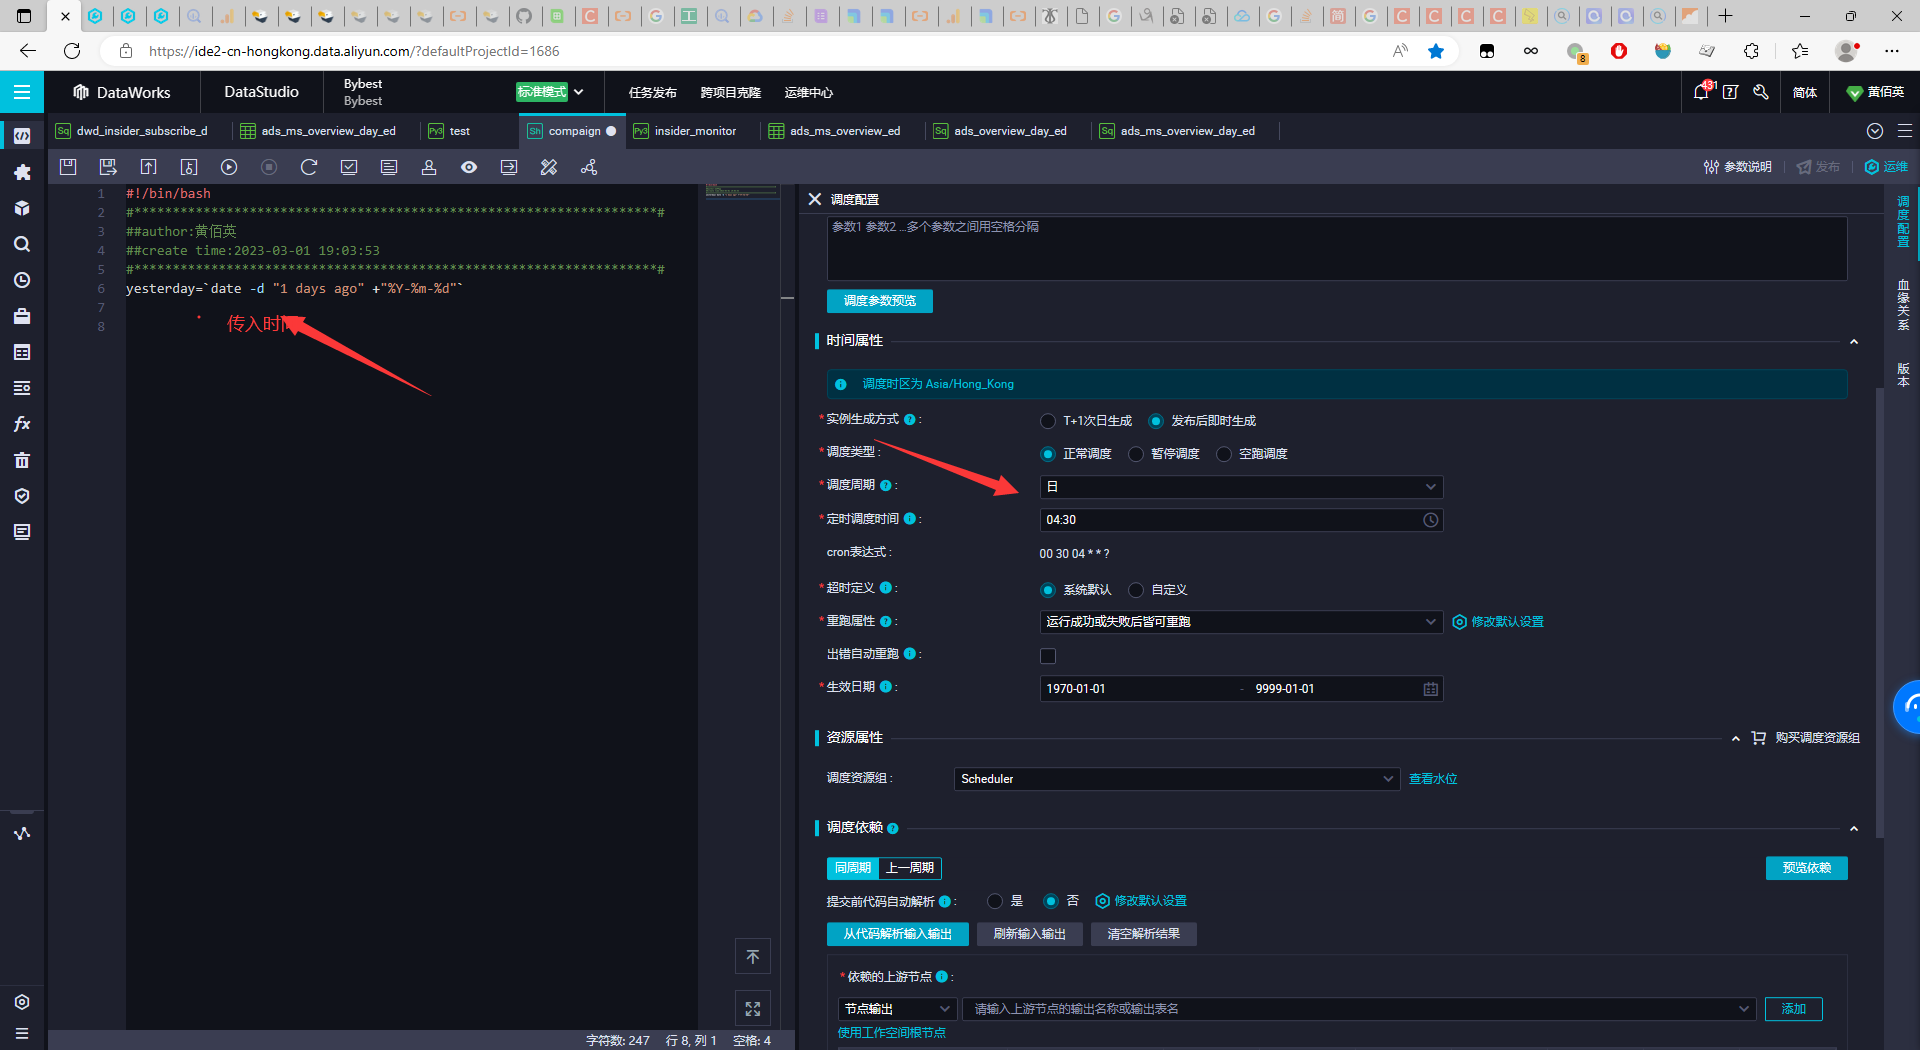Select 暂停调度 radio option
This screenshot has width=1920, height=1050.
tap(1136, 454)
